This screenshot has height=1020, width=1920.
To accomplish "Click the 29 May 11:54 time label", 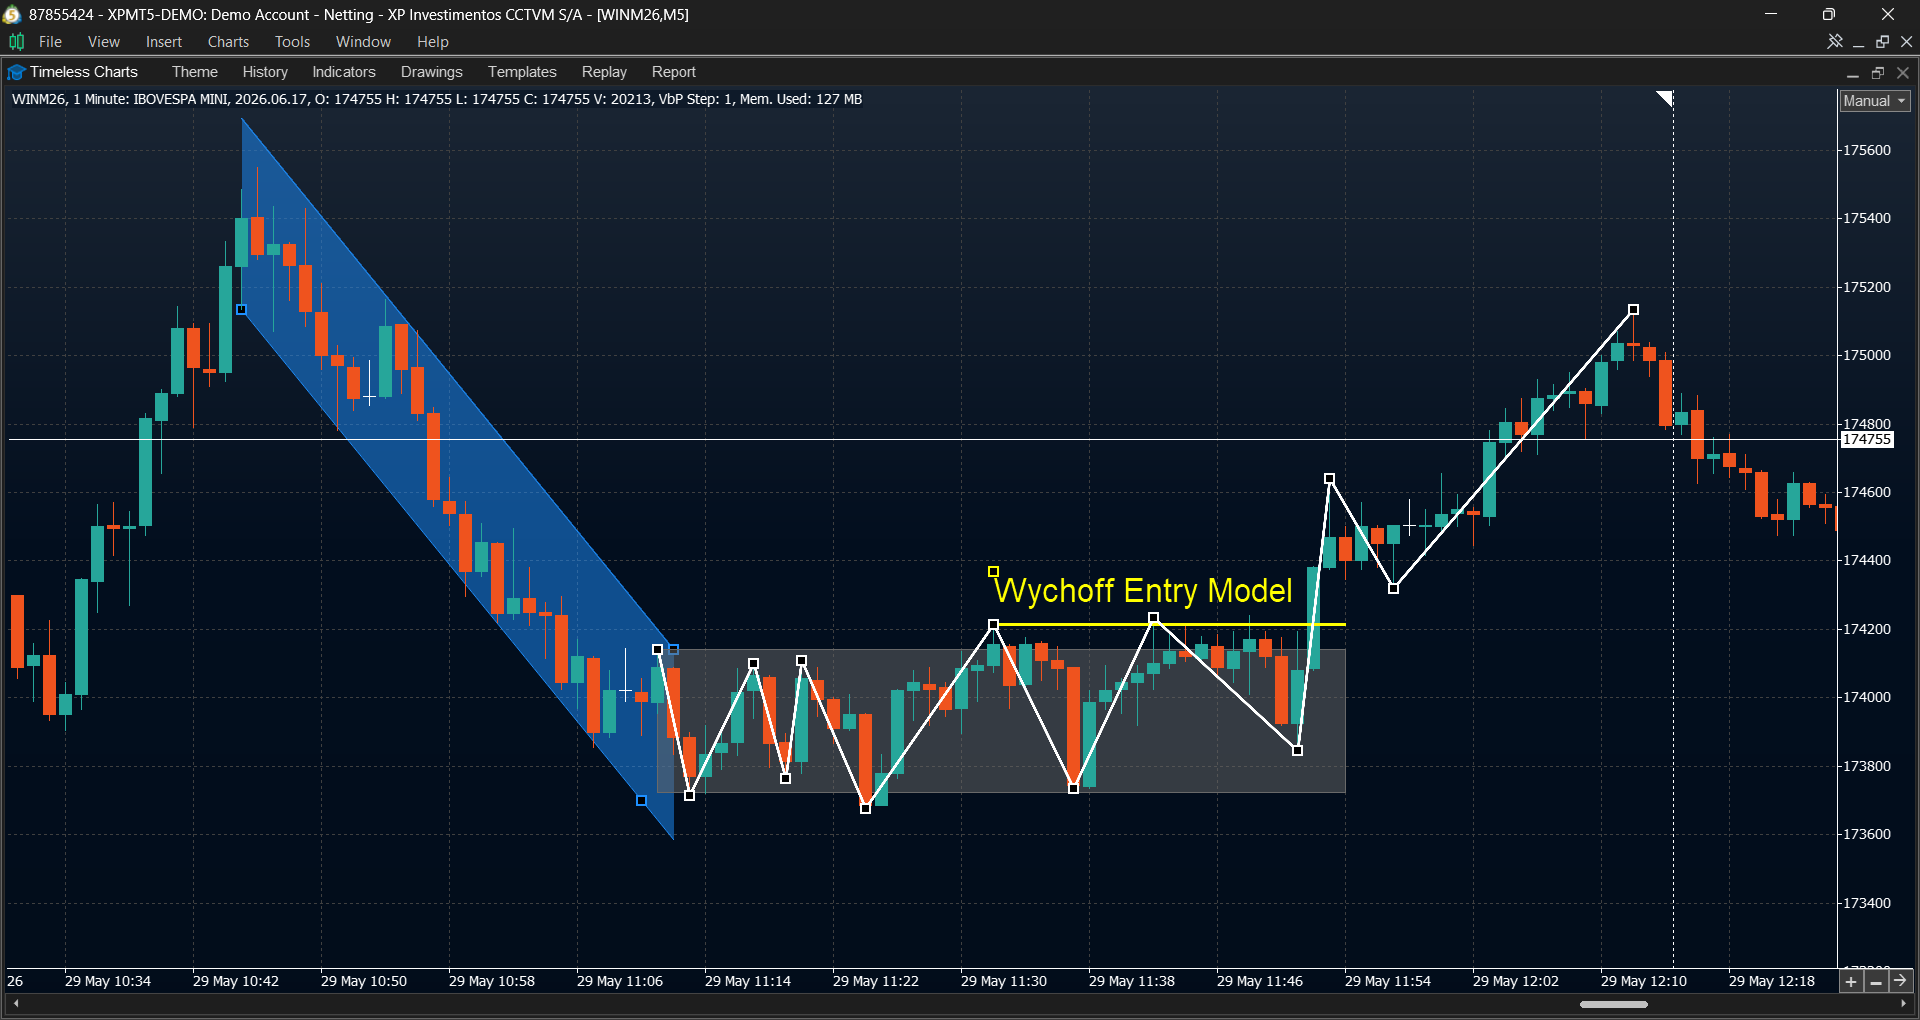I will (1388, 981).
